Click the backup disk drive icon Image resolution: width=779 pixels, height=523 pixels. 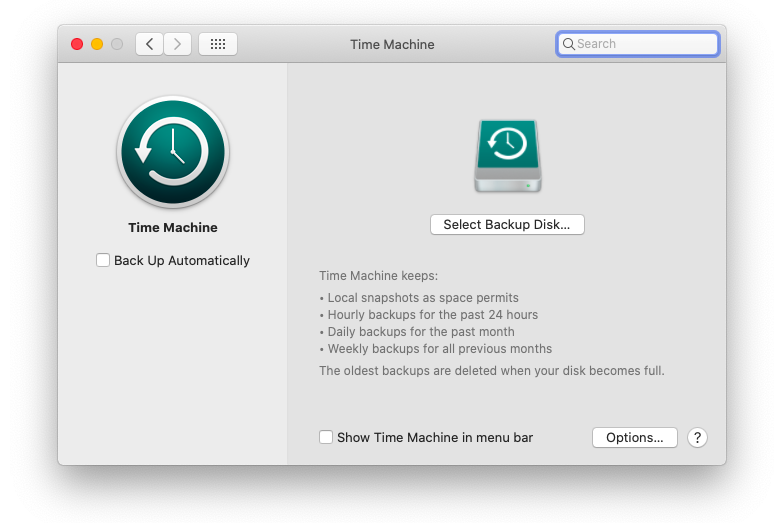[x=507, y=156]
